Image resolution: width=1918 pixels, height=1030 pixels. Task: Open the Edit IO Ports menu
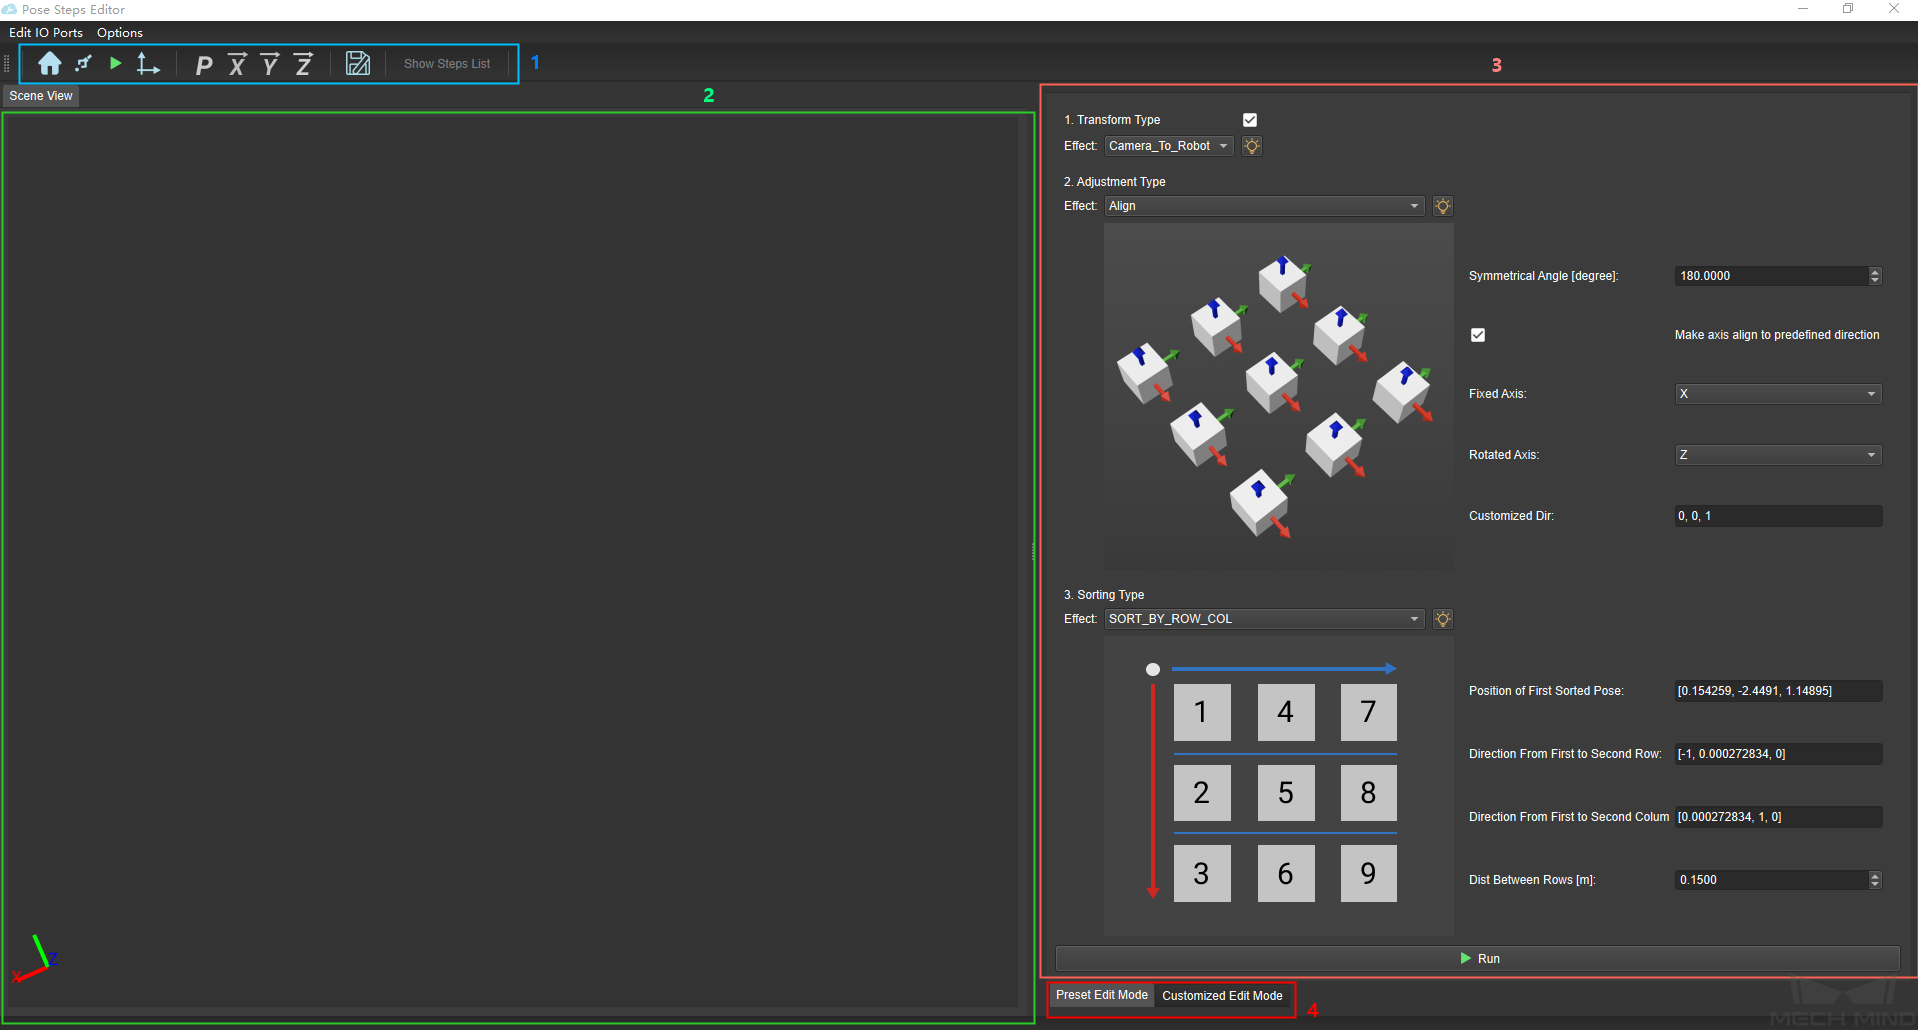46,33
